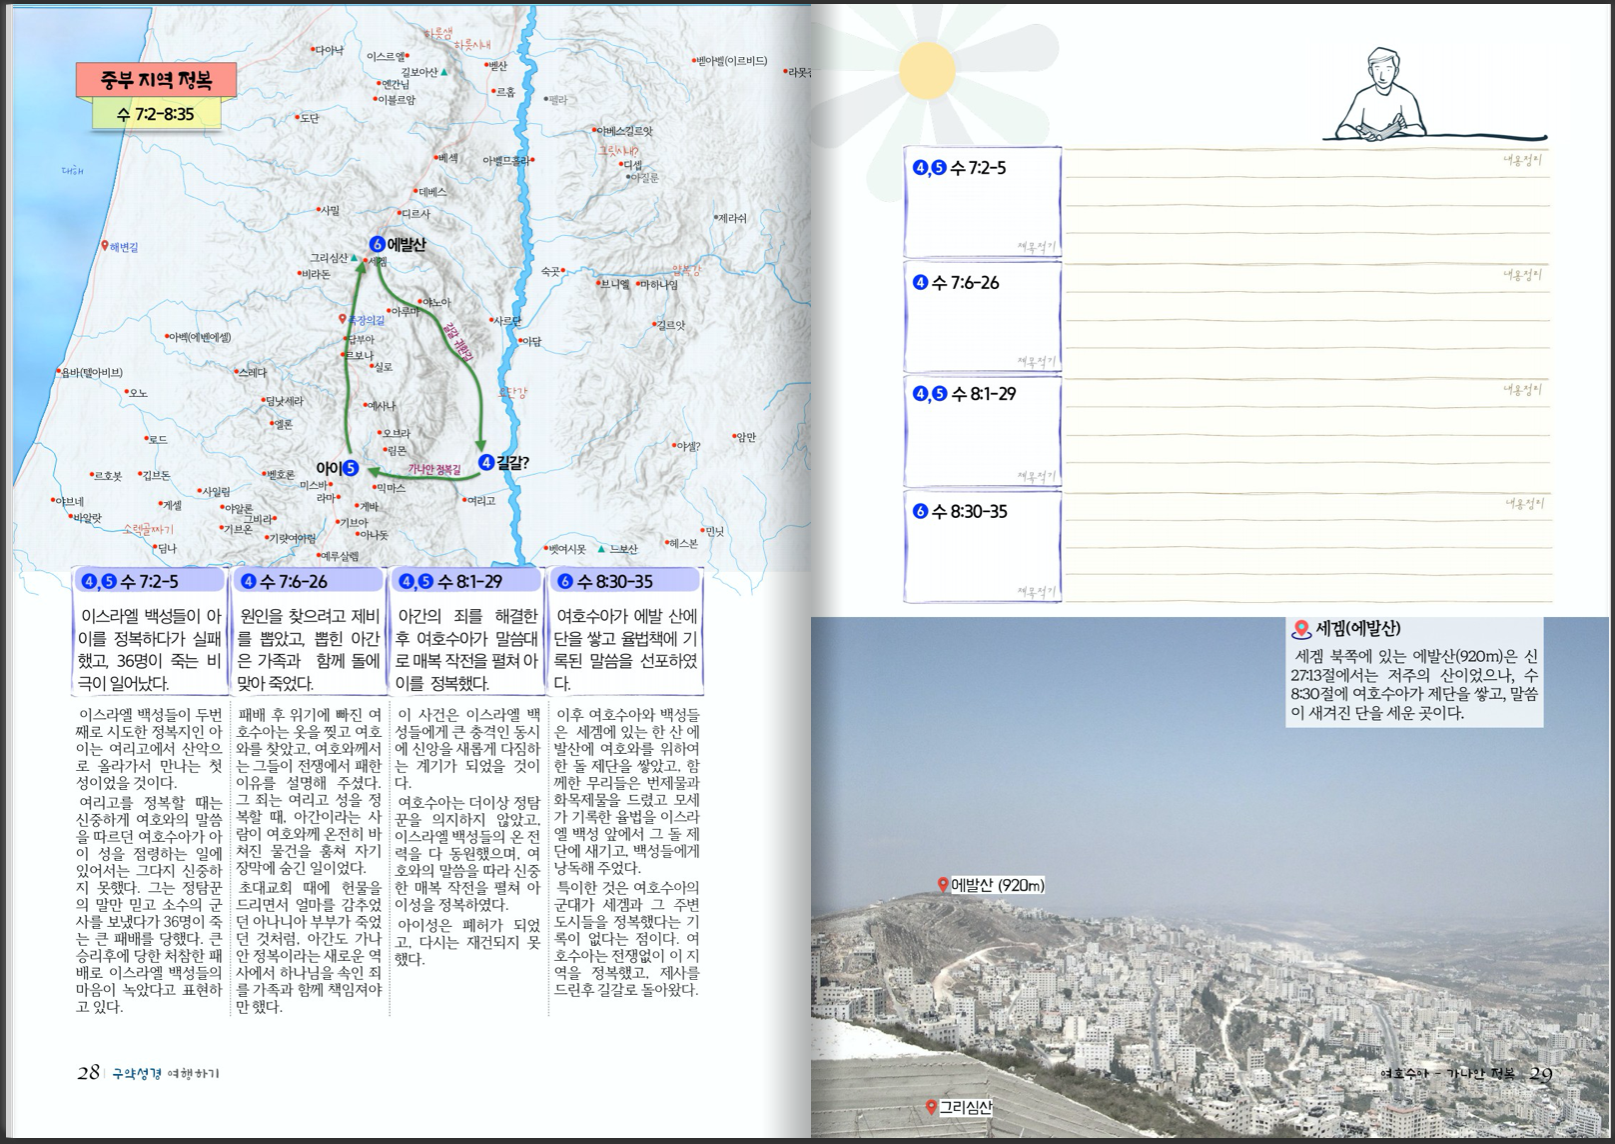Click the 중부 지역 정복 title banner
Image resolution: width=1615 pixels, height=1144 pixels.
pos(156,80)
